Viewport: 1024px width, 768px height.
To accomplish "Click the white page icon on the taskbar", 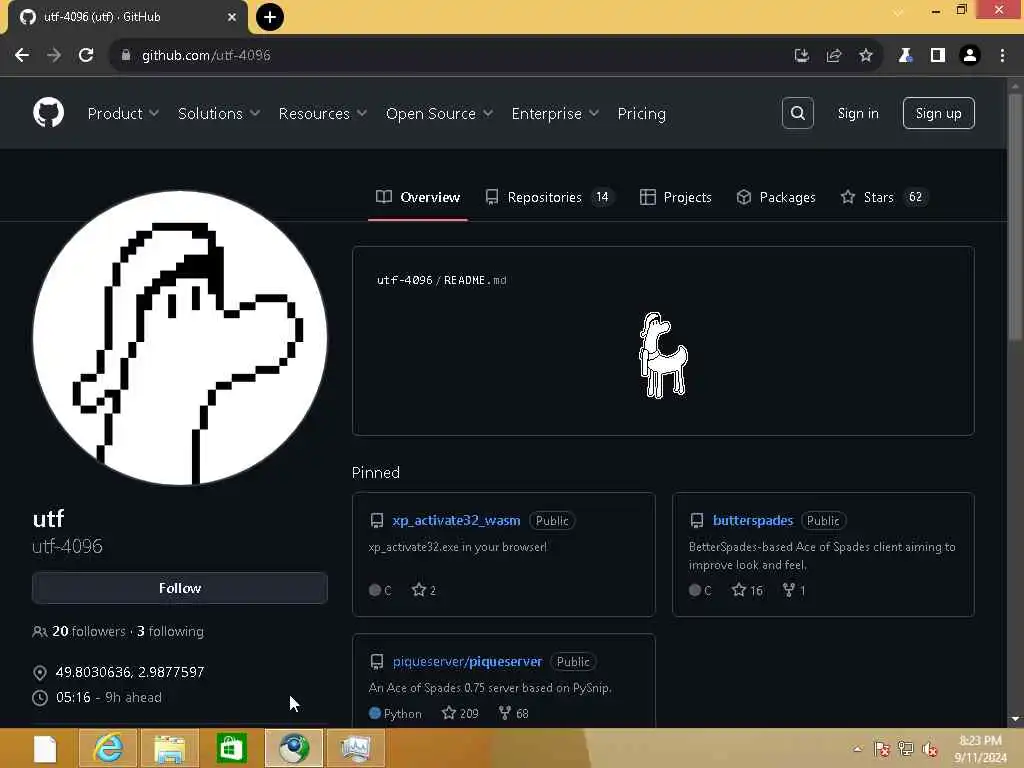I will 45,748.
